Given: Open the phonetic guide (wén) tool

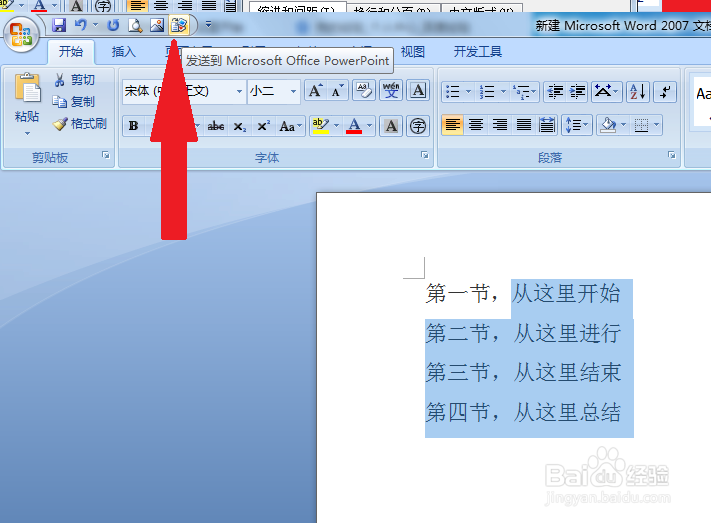Looking at the screenshot, I should (x=391, y=91).
